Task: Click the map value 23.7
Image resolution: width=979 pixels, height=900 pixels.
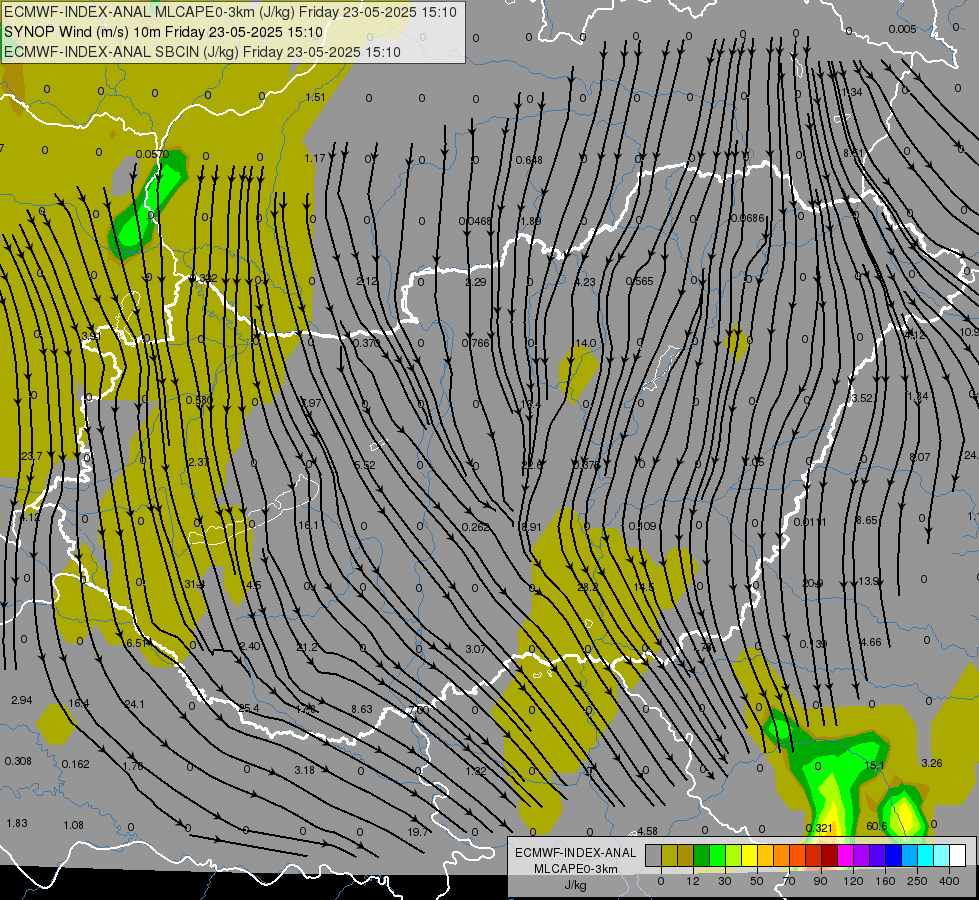Action: (31, 456)
